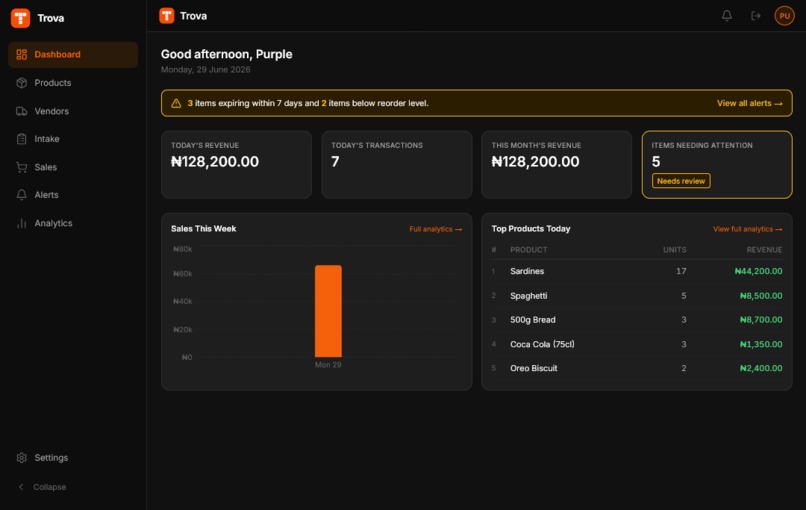Image resolution: width=806 pixels, height=510 pixels.
Task: Click the View all alerts link
Action: point(749,103)
